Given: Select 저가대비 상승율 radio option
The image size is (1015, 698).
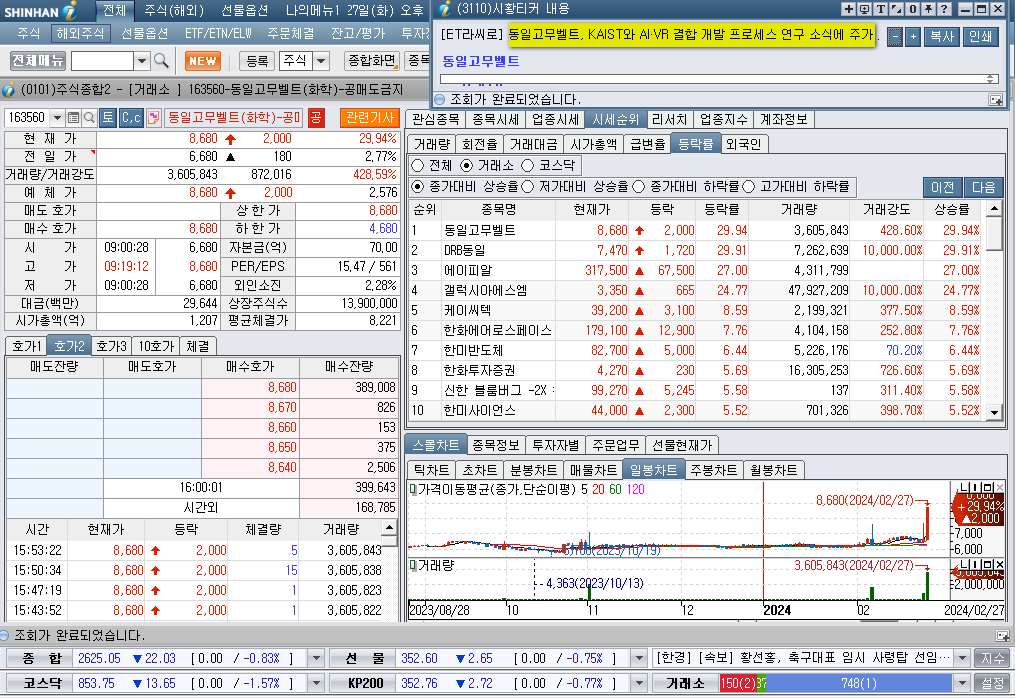Looking at the screenshot, I should click(x=528, y=186).
